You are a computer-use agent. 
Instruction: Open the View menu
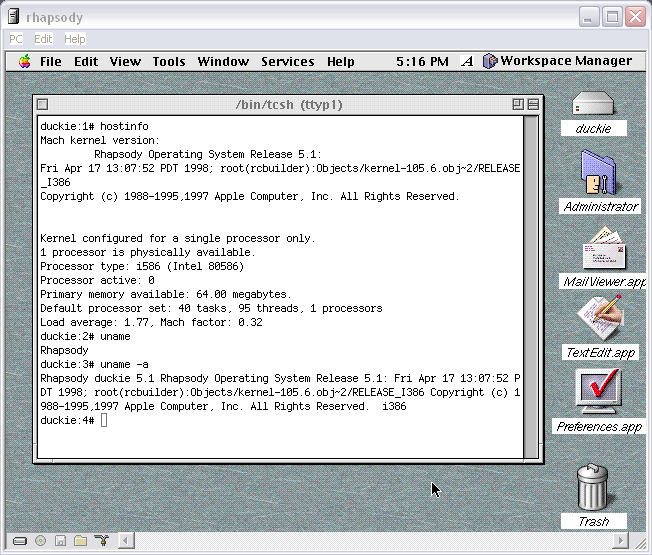pos(125,62)
